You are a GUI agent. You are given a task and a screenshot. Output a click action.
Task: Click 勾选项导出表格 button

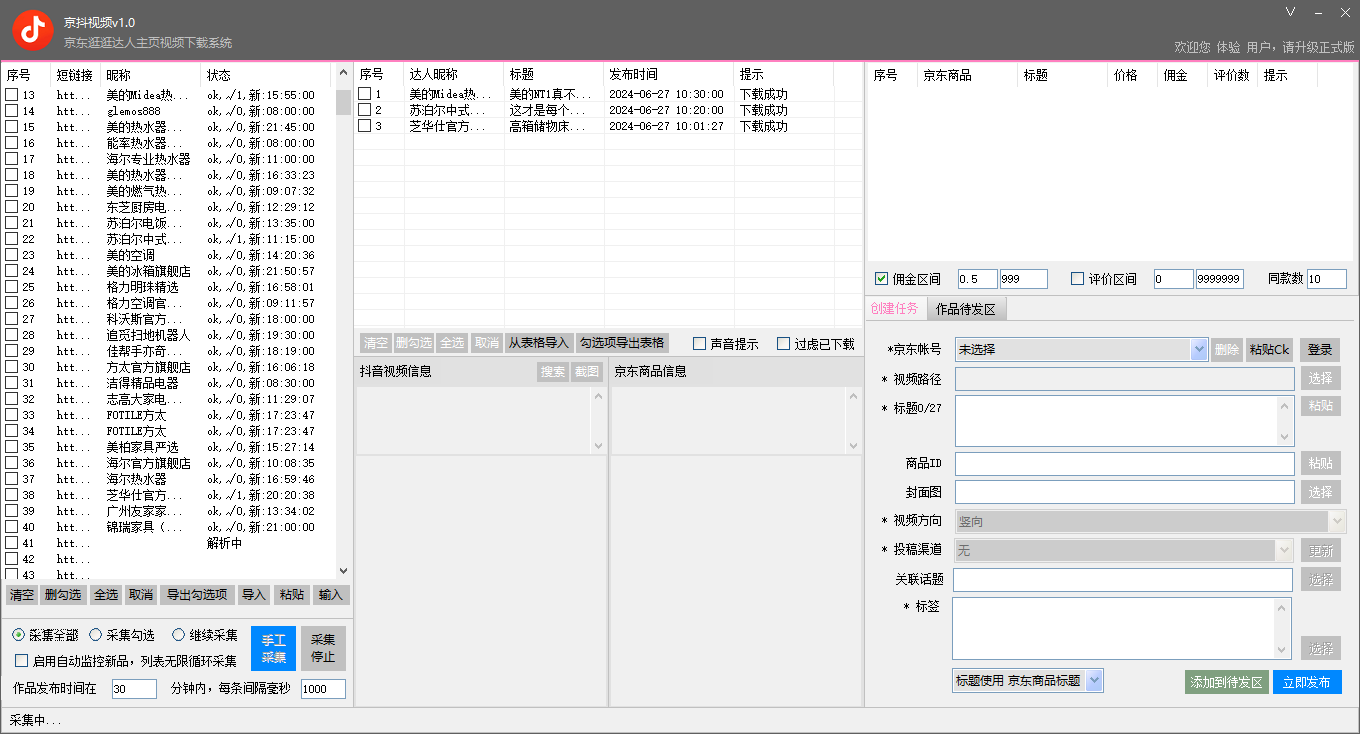pos(622,343)
